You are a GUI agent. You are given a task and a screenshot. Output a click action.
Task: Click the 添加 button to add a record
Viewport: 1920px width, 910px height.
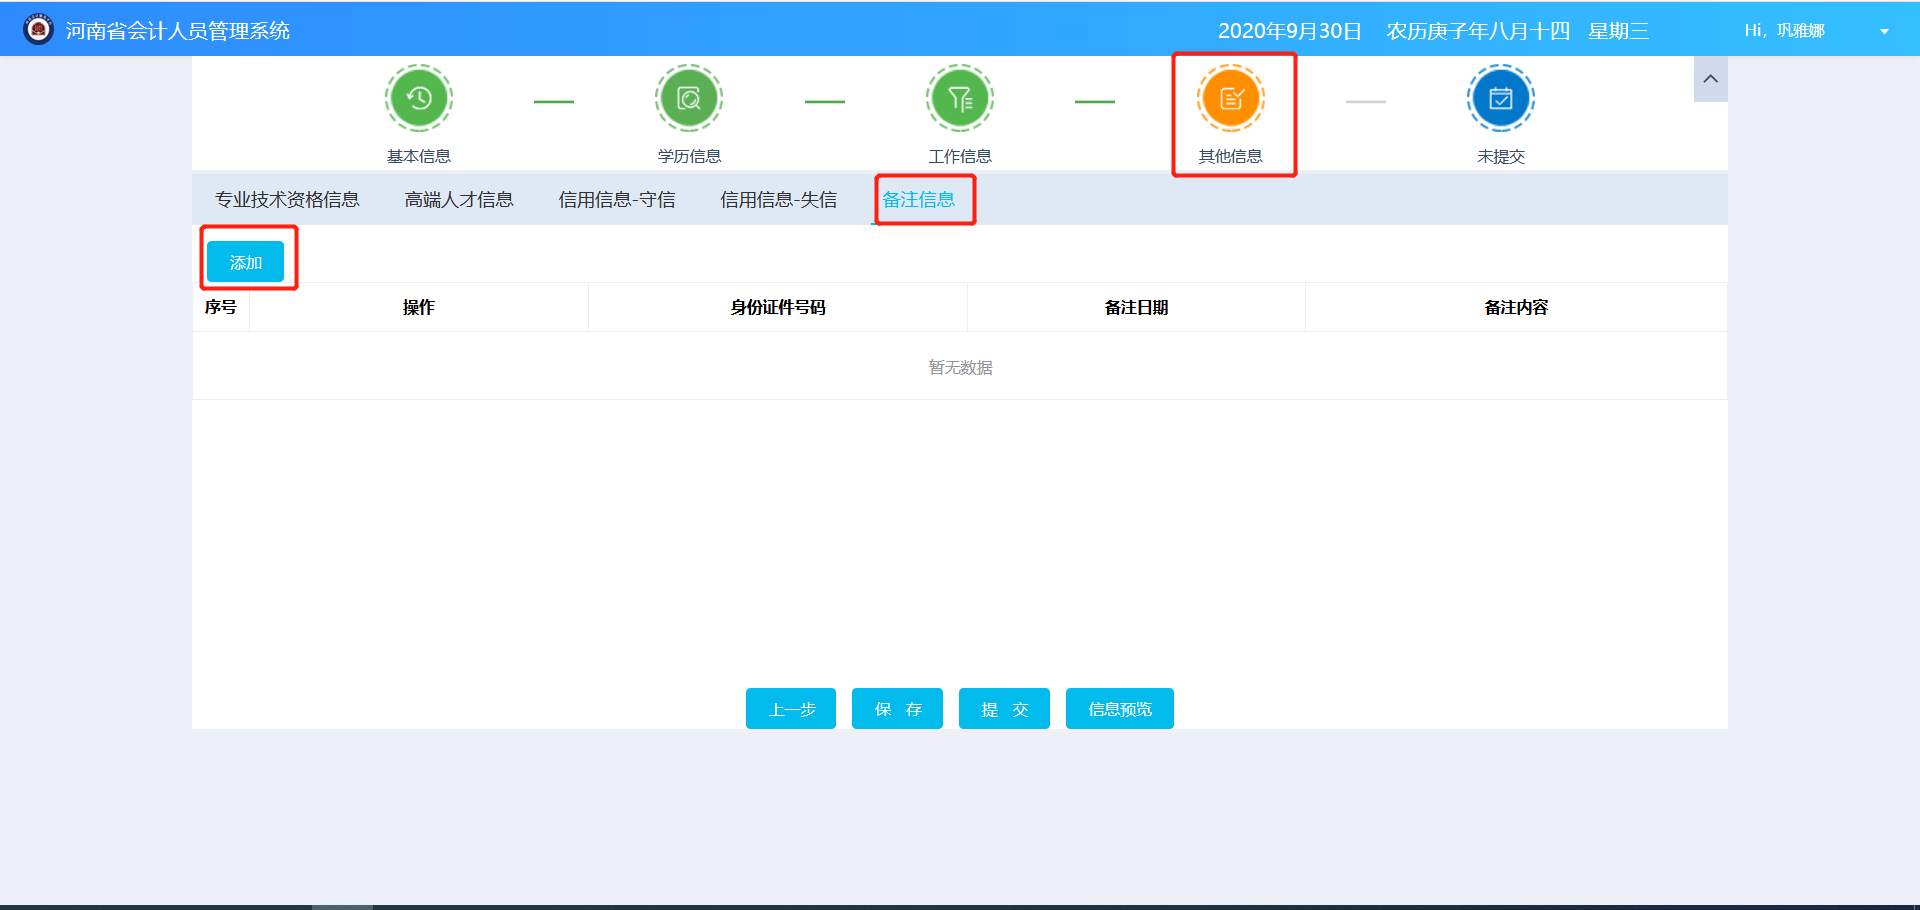[247, 261]
